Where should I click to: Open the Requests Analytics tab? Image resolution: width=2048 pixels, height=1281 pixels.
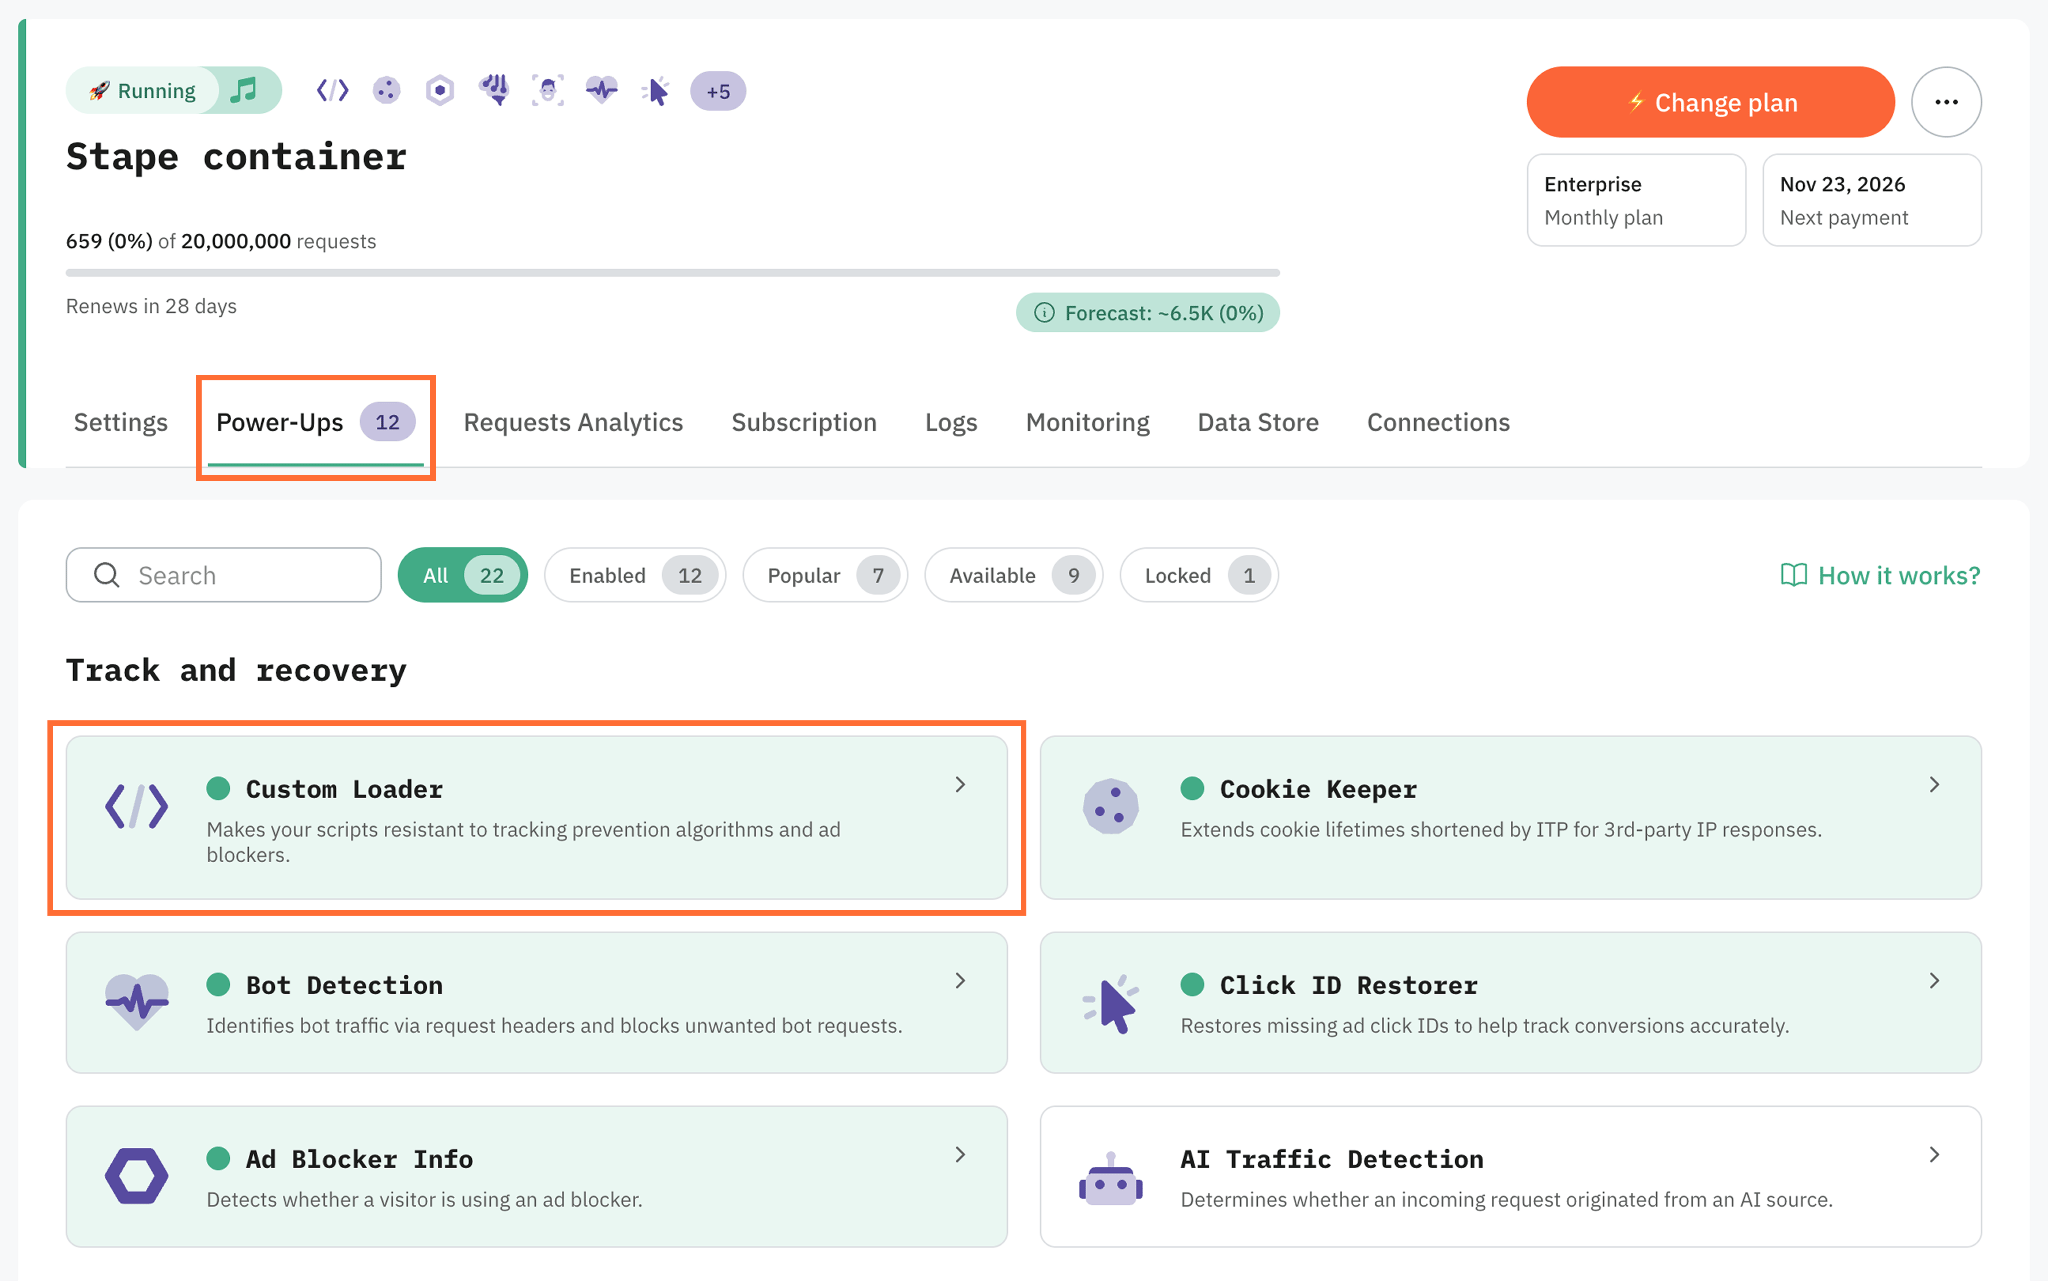573,422
